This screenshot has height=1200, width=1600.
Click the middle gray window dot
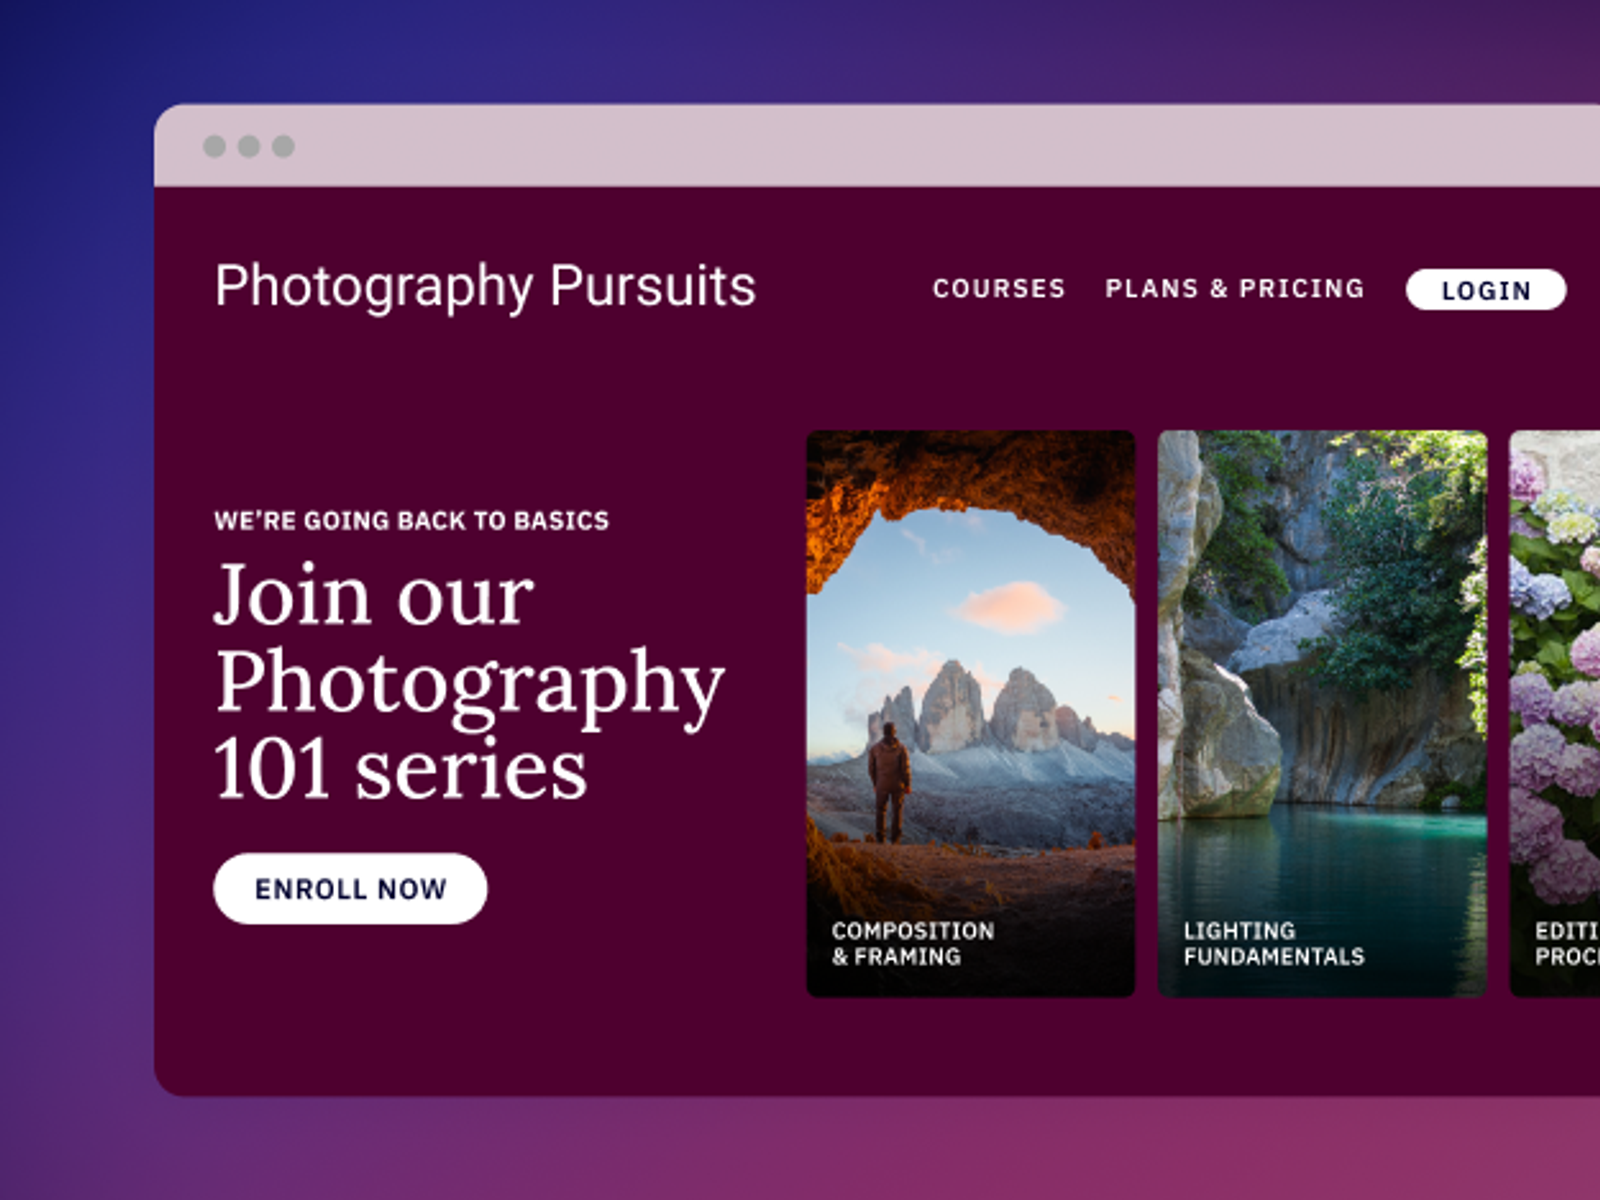tap(249, 147)
